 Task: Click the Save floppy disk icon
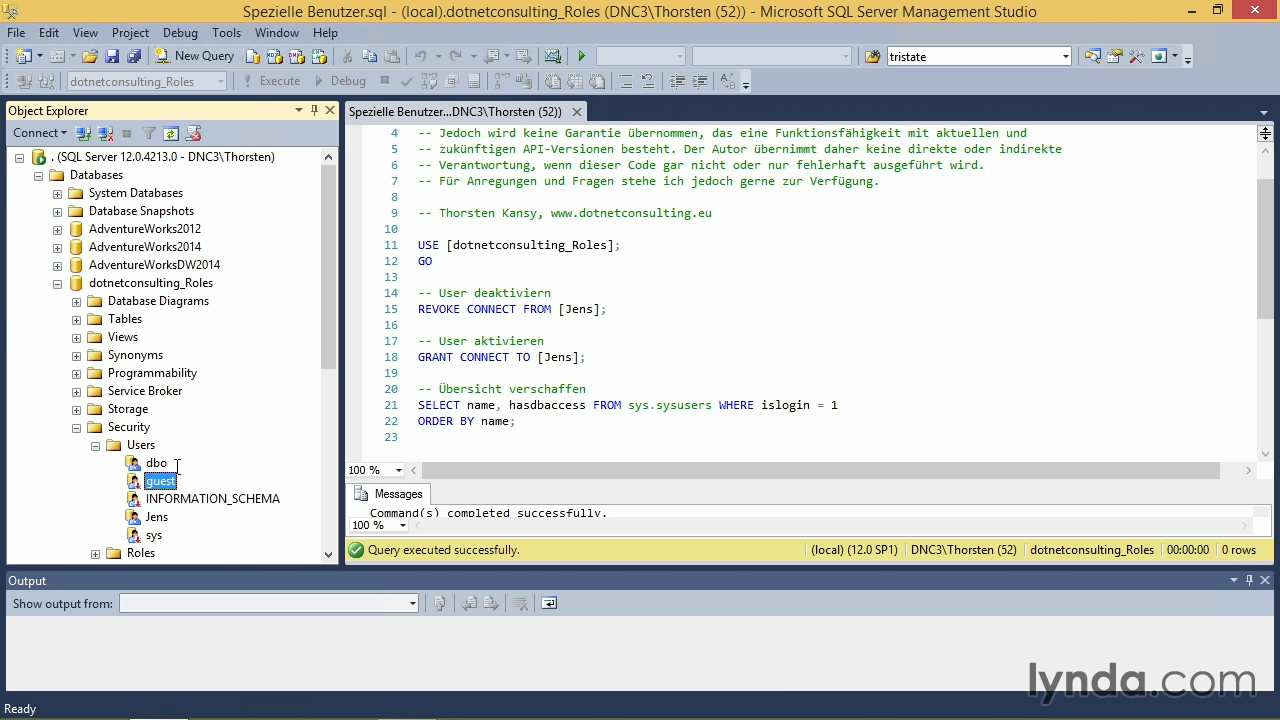coord(111,56)
